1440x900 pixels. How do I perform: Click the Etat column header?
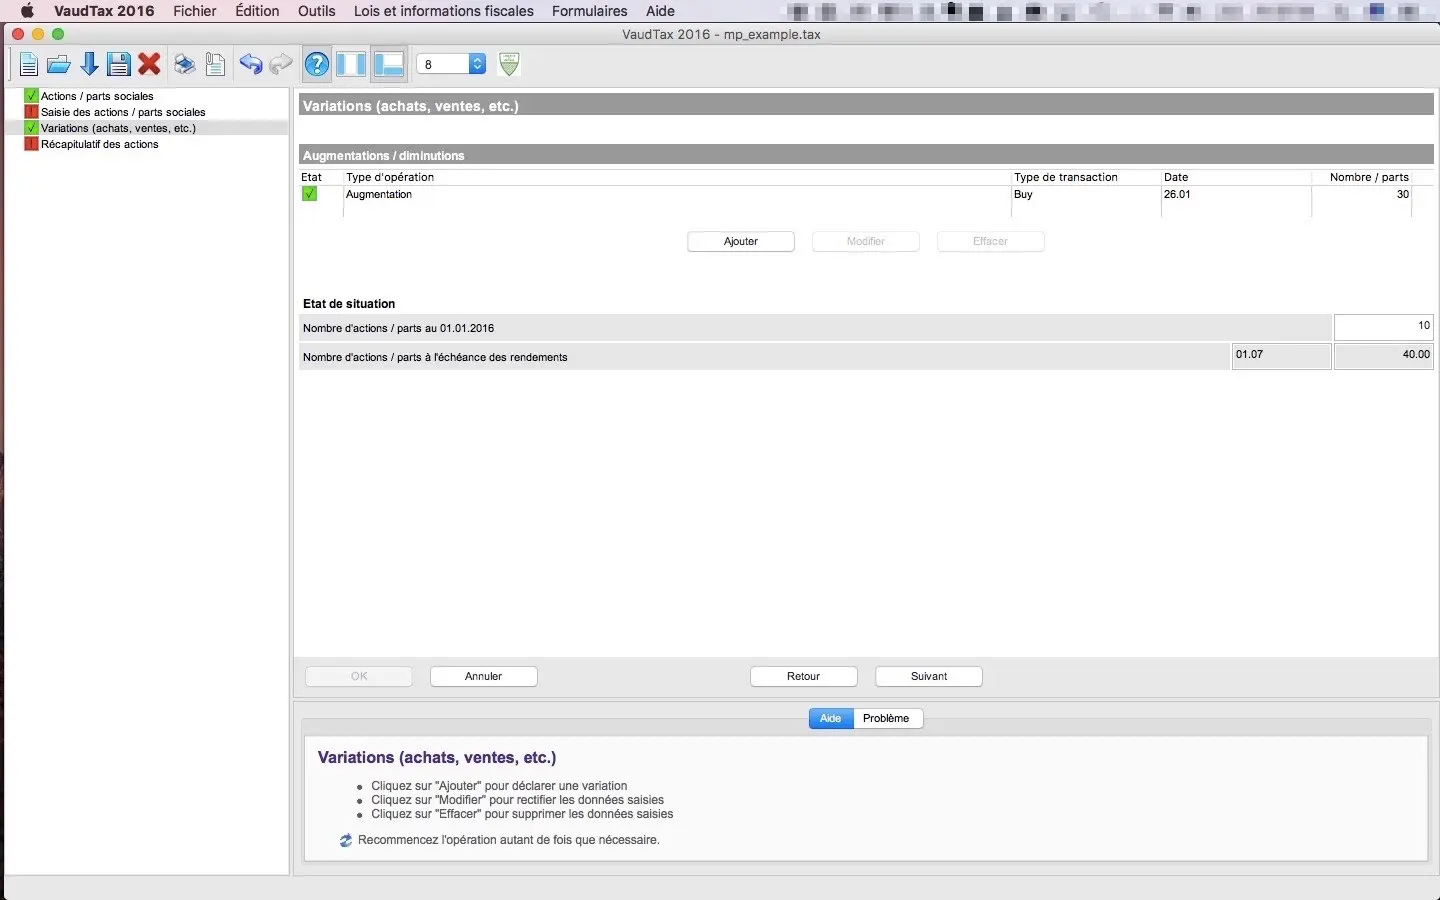tap(312, 177)
